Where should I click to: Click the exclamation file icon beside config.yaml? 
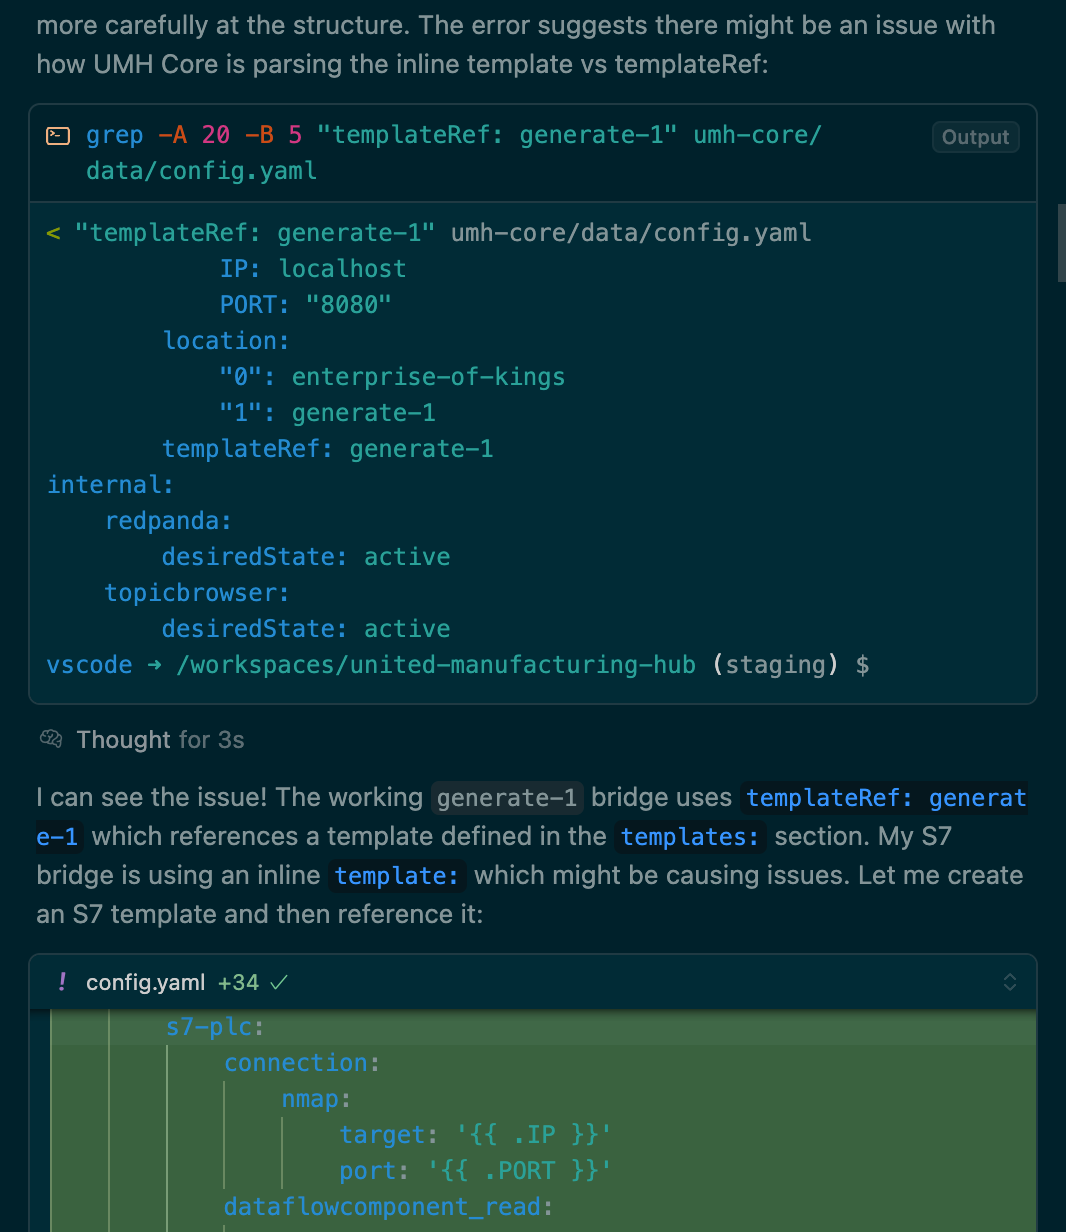pos(62,982)
